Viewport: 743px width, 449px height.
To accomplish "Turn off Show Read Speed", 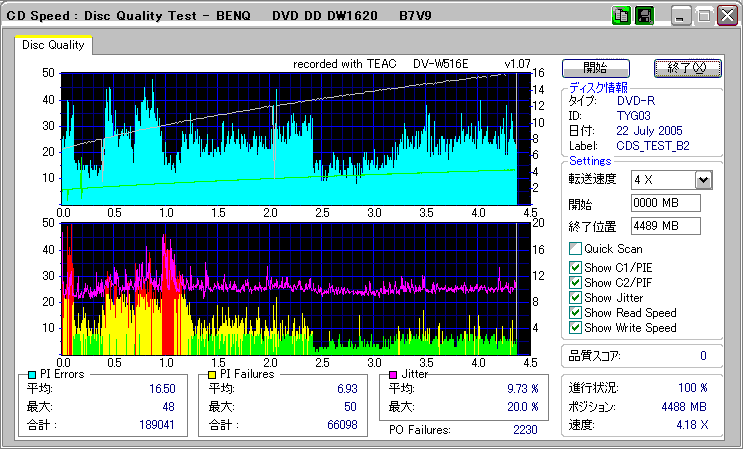I will (x=574, y=313).
